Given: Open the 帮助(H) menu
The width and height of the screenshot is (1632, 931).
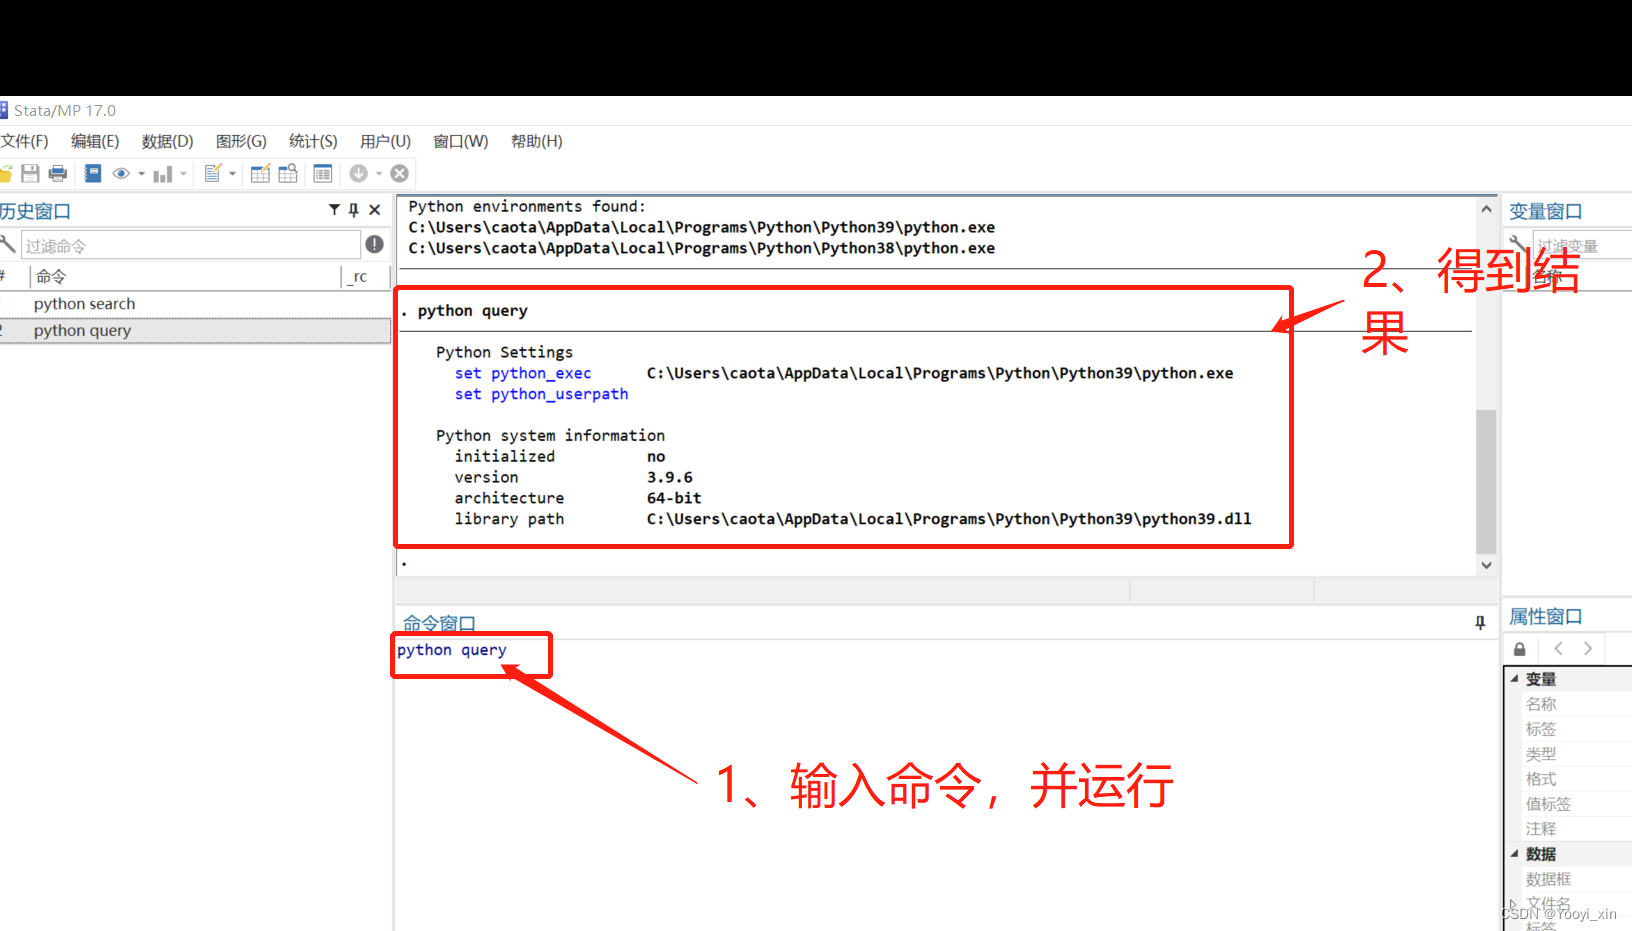Looking at the screenshot, I should (x=537, y=141).
